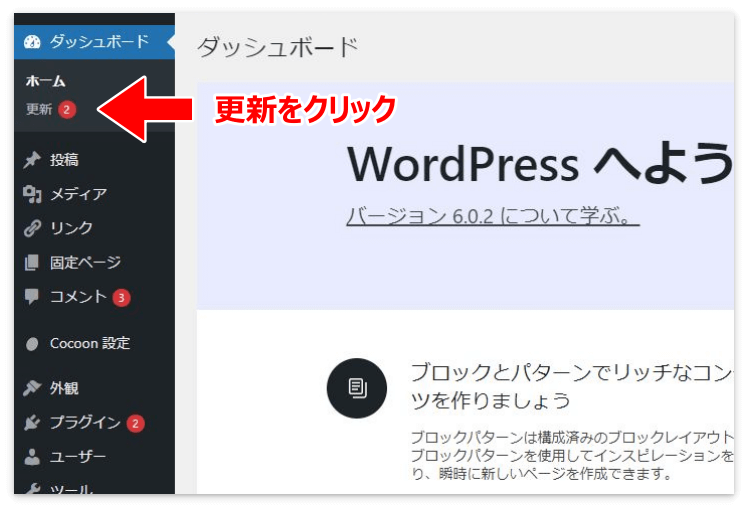Open the リンク menu
The image size is (748, 509).
pos(94,229)
